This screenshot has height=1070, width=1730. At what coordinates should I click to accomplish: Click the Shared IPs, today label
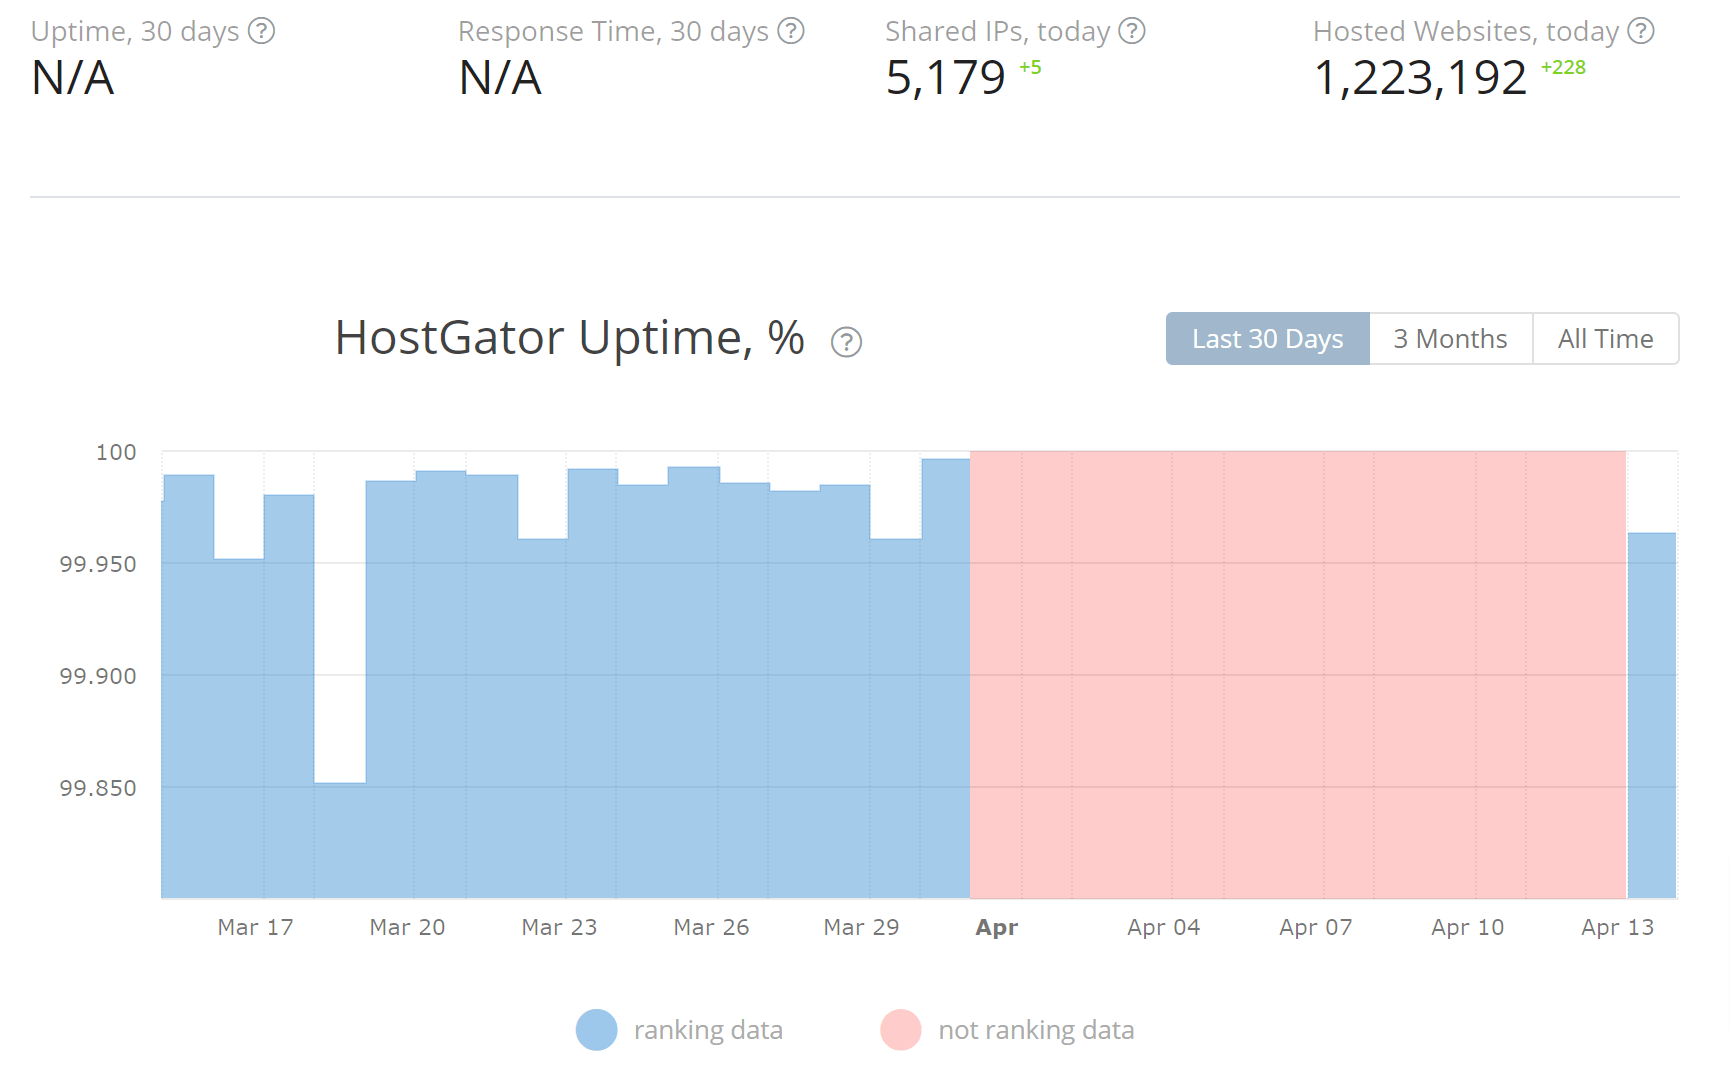pos(998,32)
